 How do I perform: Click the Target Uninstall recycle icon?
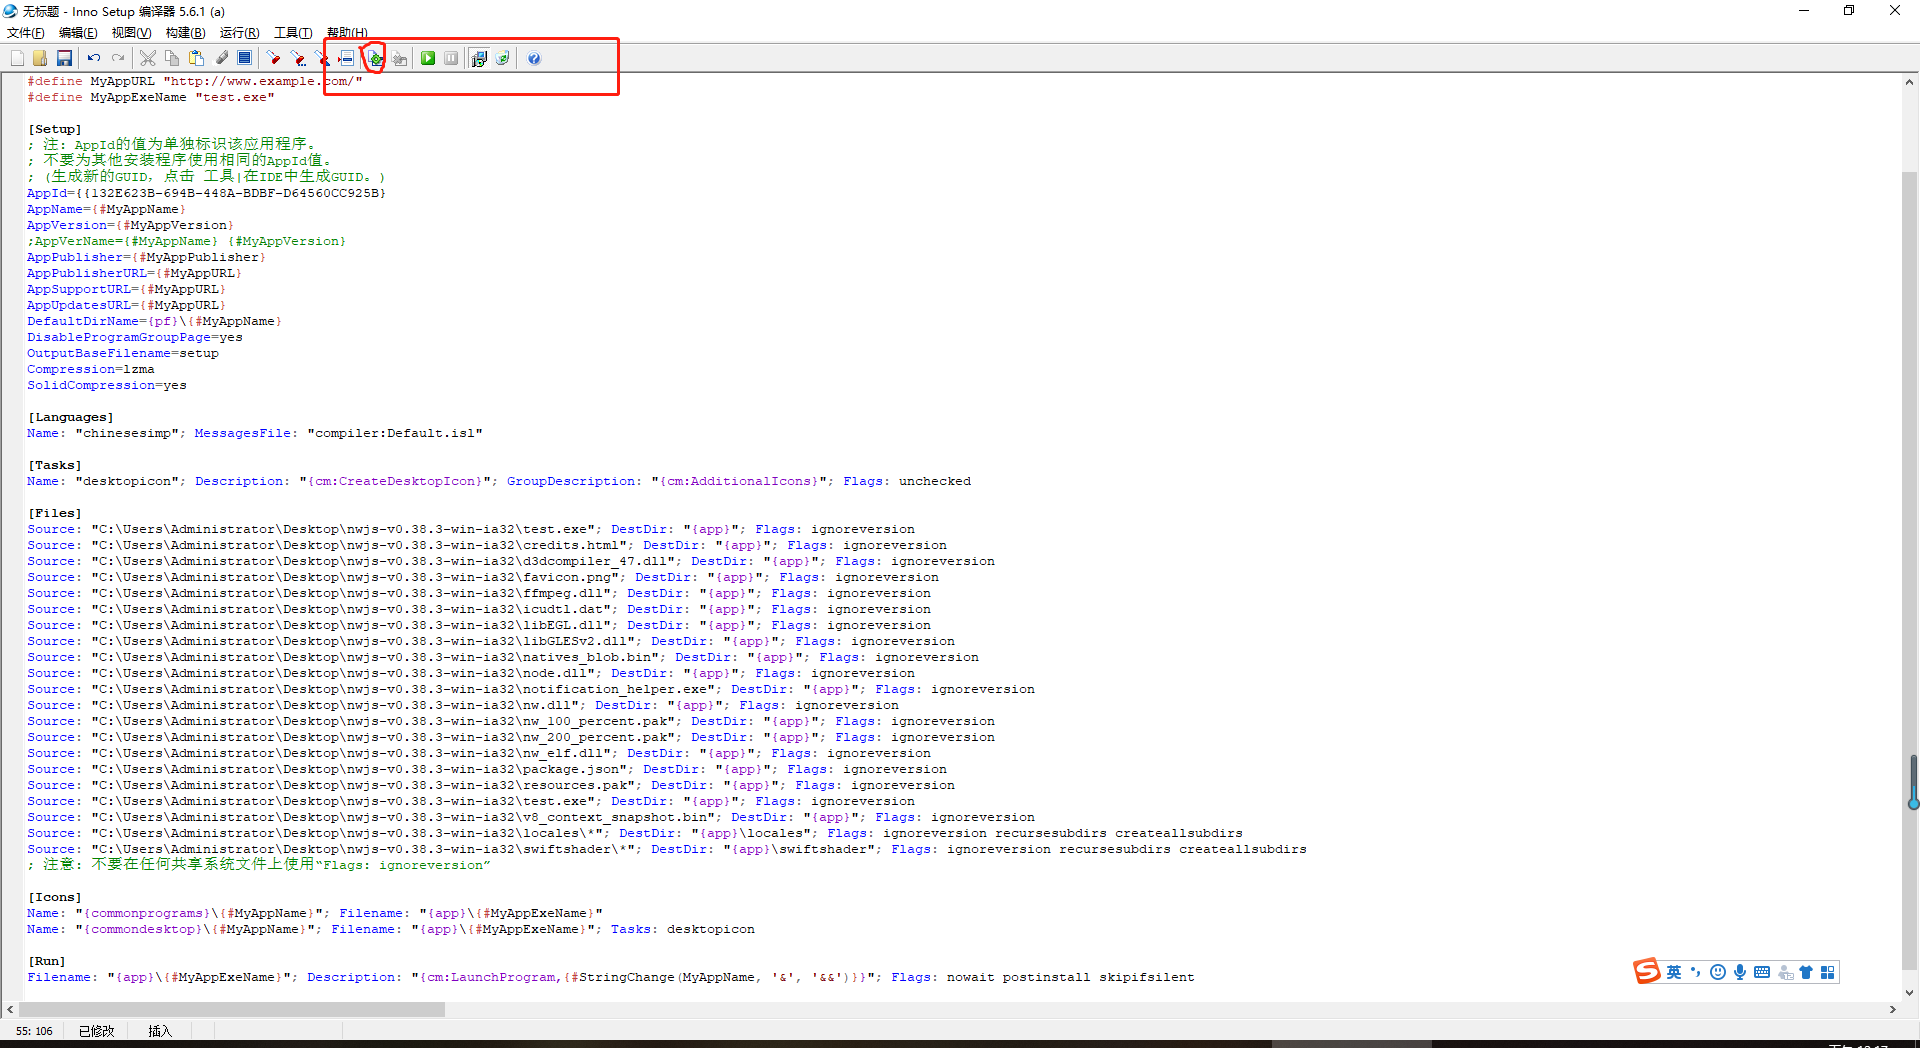click(503, 58)
